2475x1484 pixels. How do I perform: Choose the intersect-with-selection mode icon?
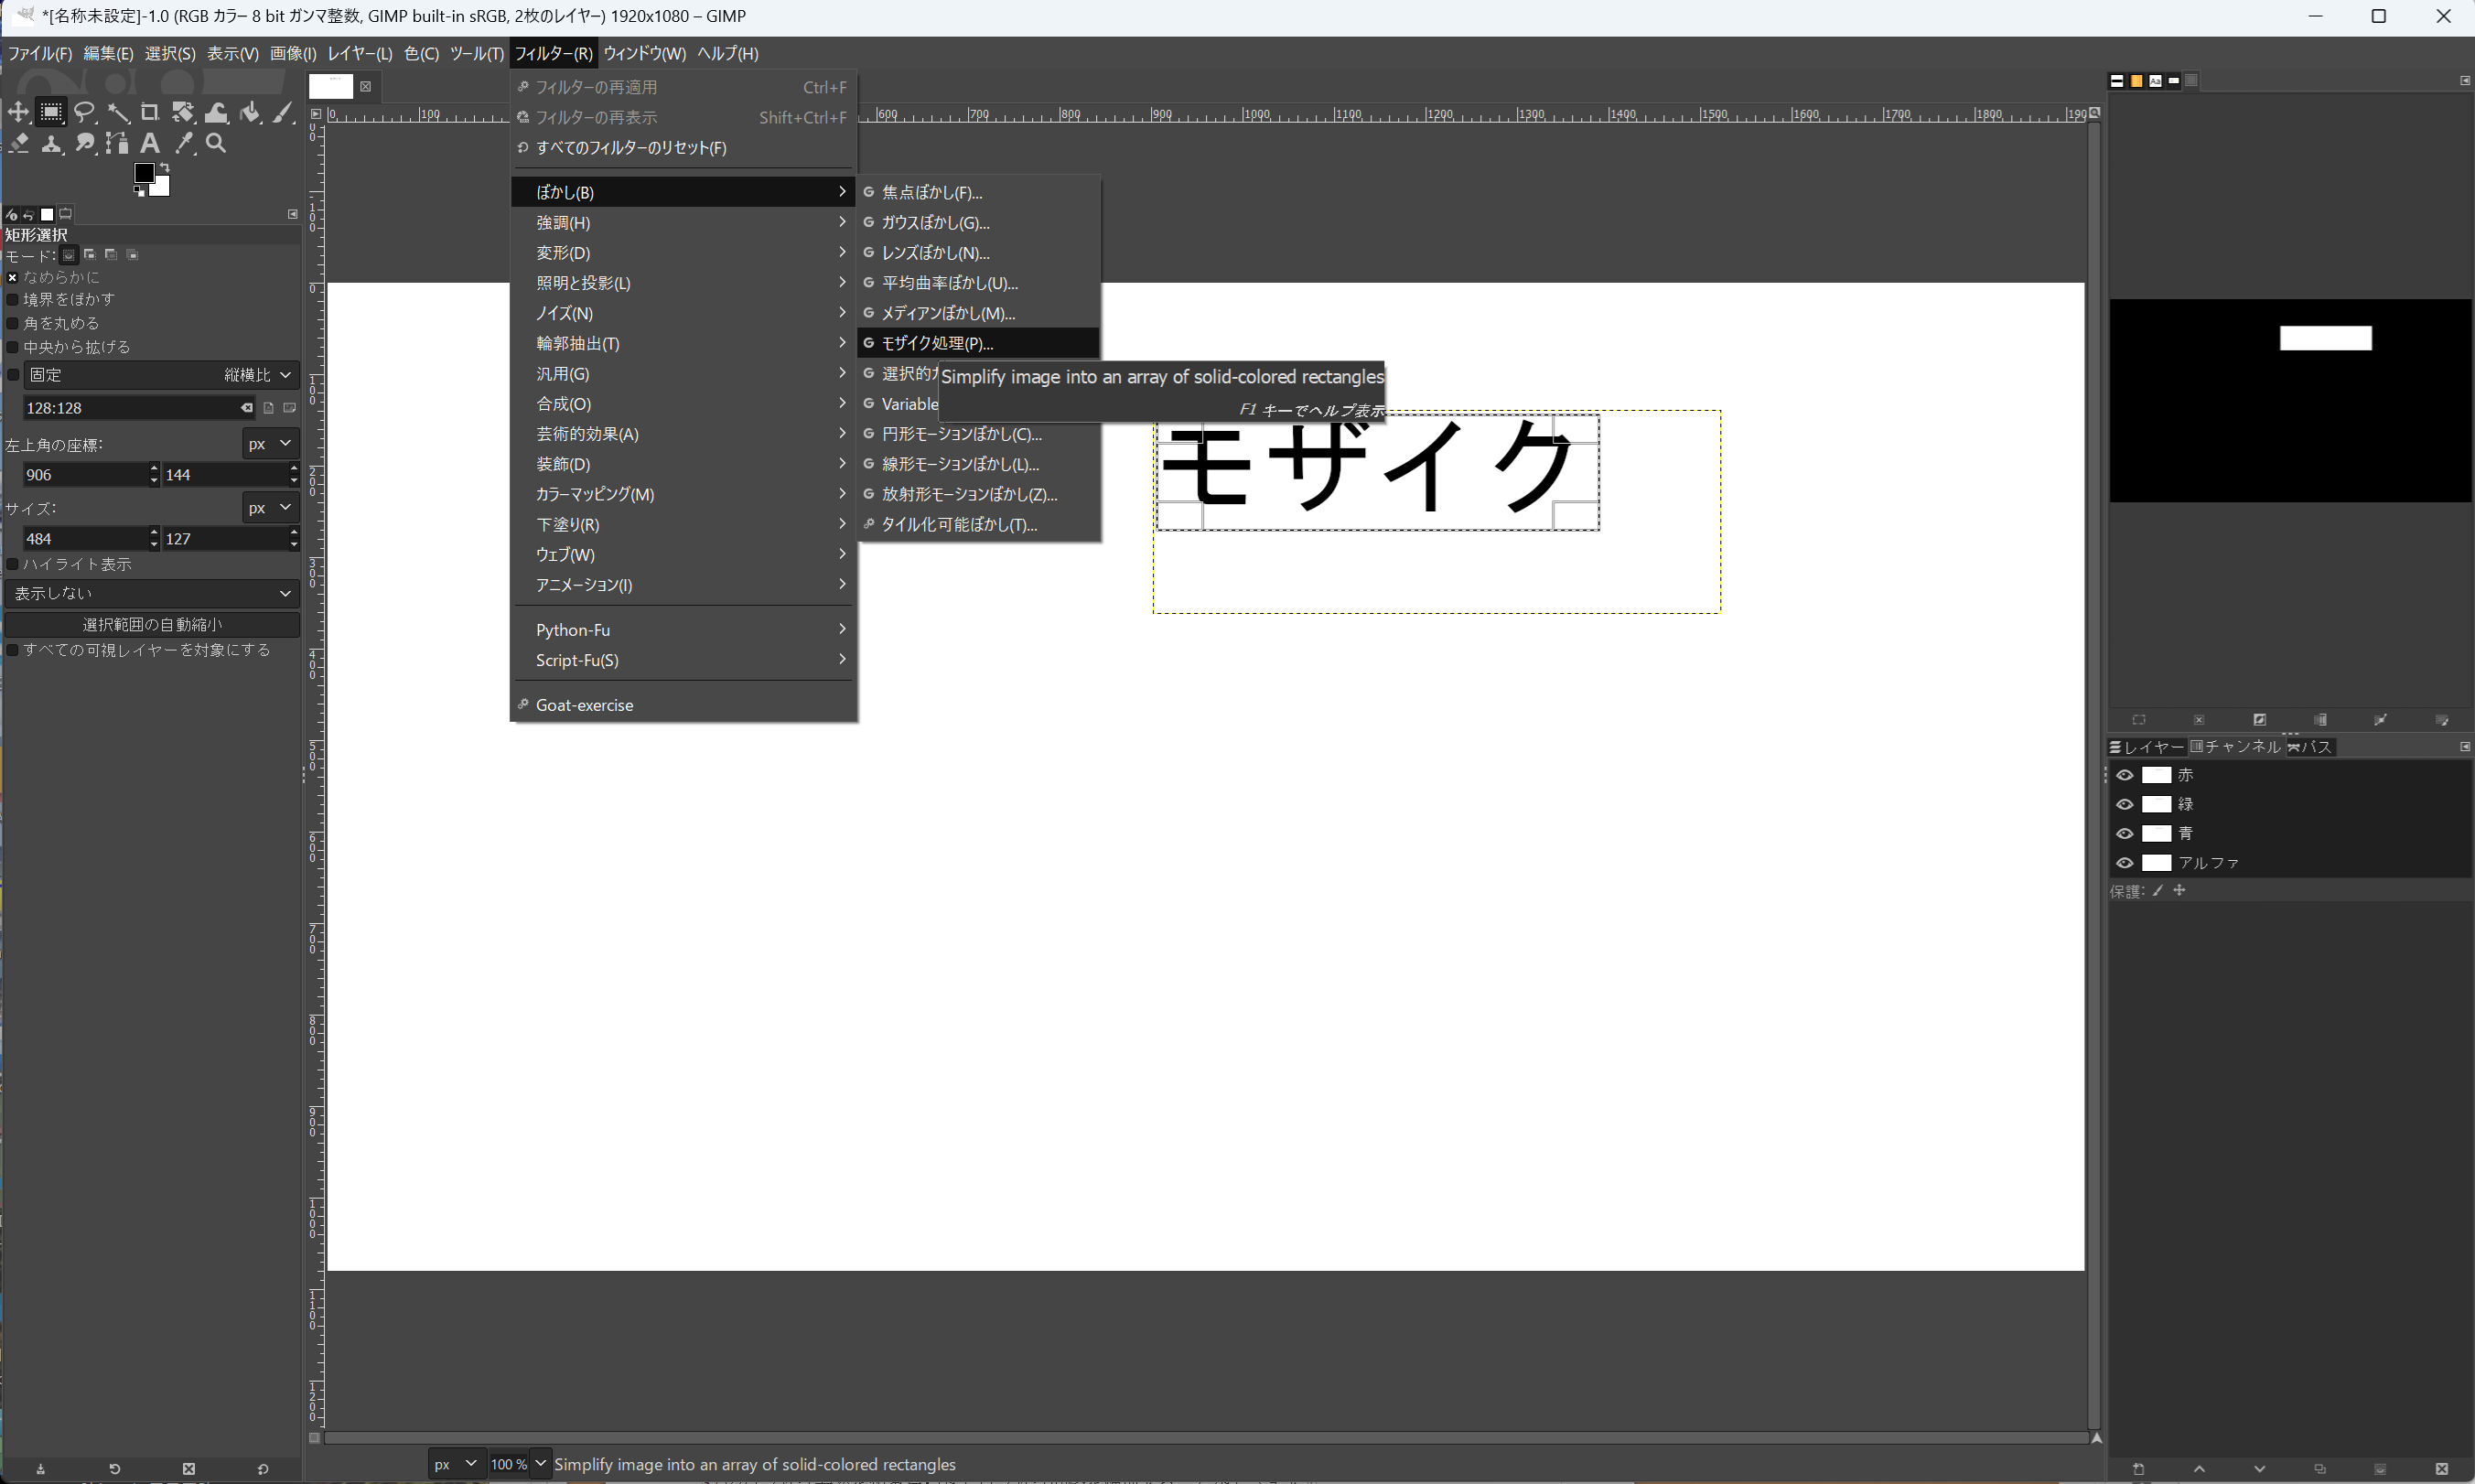tap(132, 255)
